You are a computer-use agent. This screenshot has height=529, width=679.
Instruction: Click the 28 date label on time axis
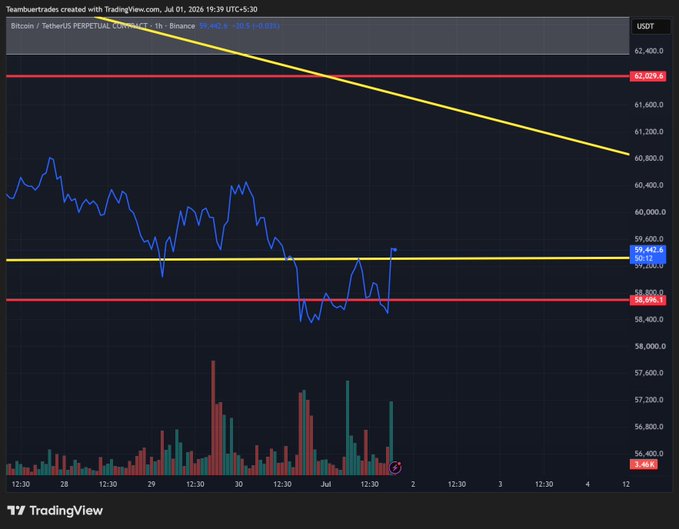click(64, 484)
